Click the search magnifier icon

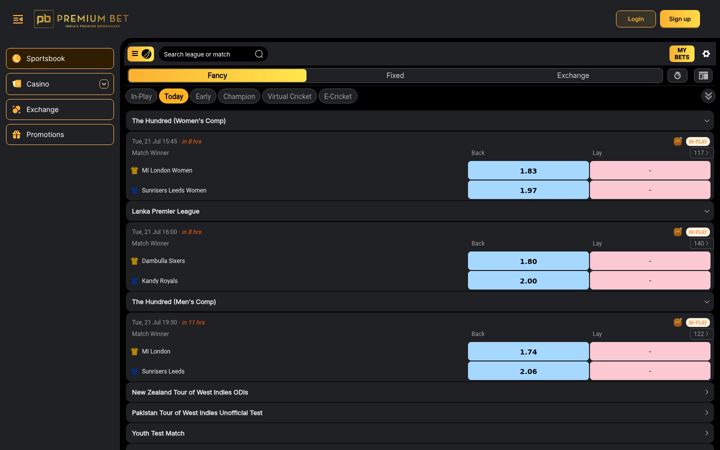(x=259, y=54)
